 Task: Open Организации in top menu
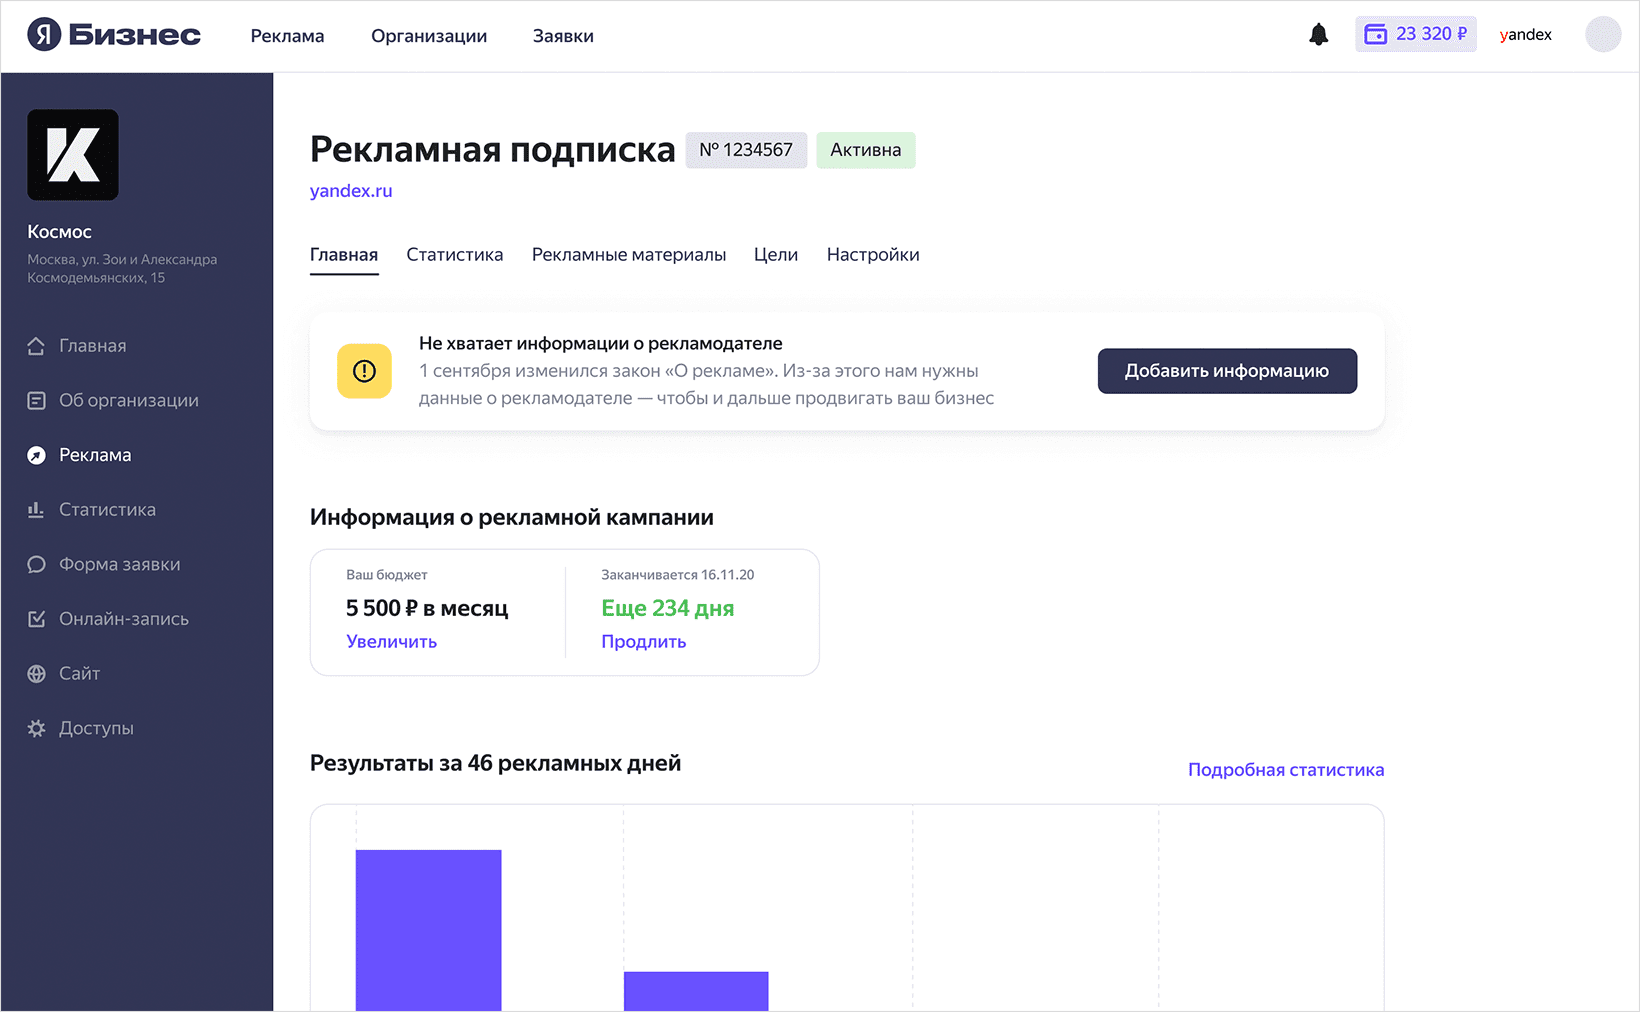429,36
